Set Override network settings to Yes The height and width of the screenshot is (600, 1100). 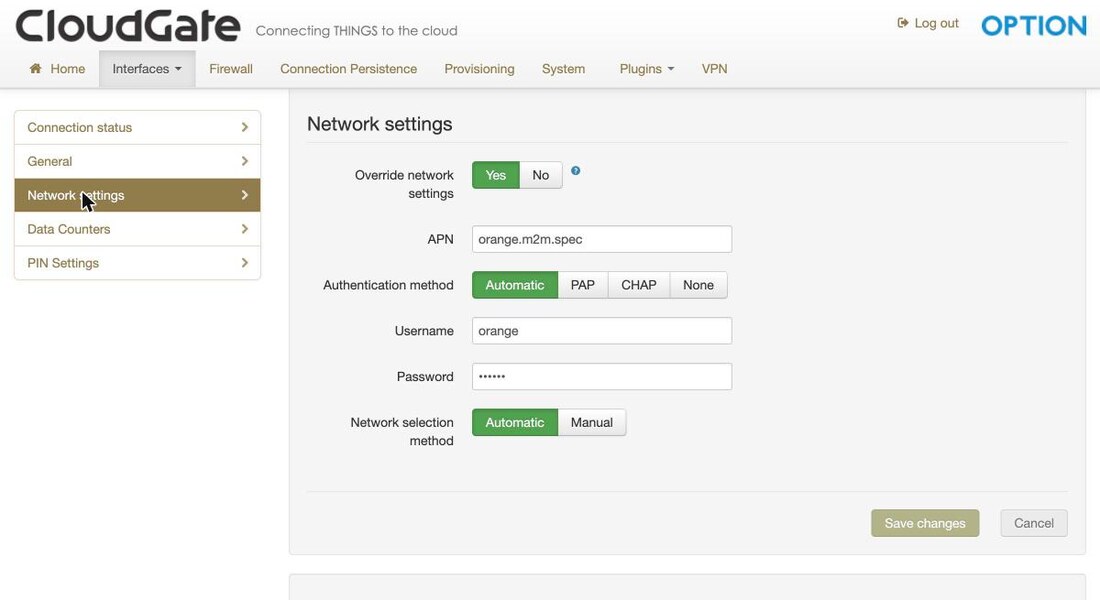495,175
